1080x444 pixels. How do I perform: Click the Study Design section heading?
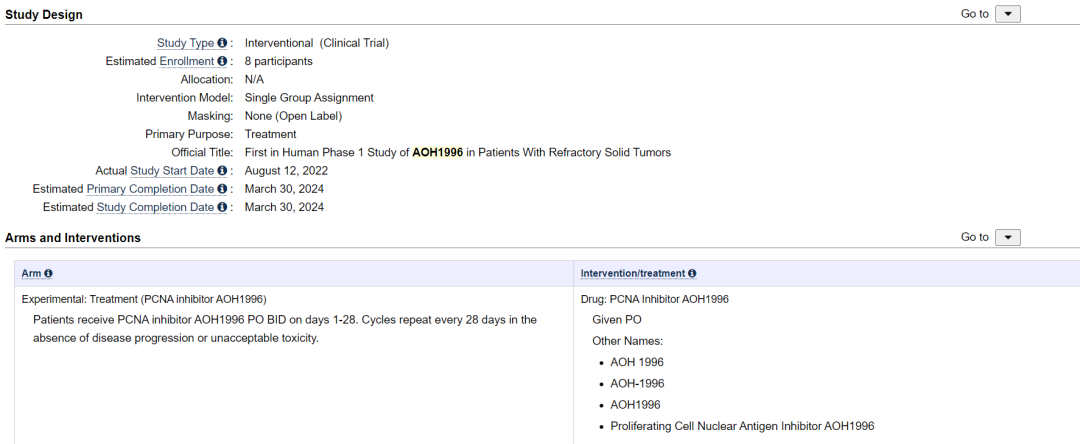(44, 15)
